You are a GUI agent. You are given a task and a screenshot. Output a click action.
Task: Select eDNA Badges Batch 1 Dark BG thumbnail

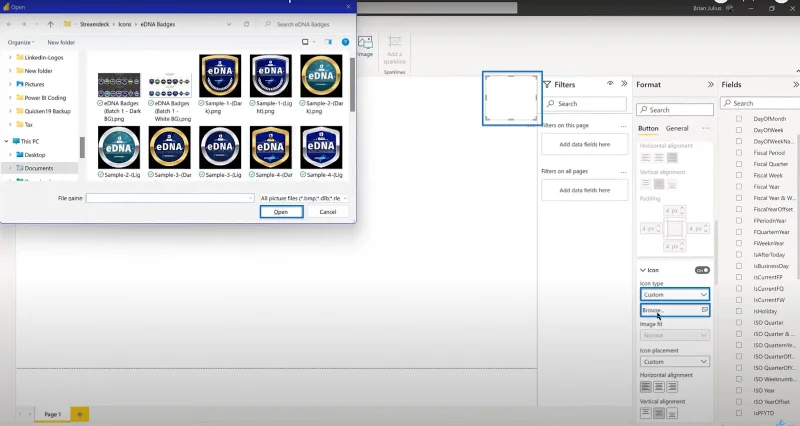click(x=119, y=85)
